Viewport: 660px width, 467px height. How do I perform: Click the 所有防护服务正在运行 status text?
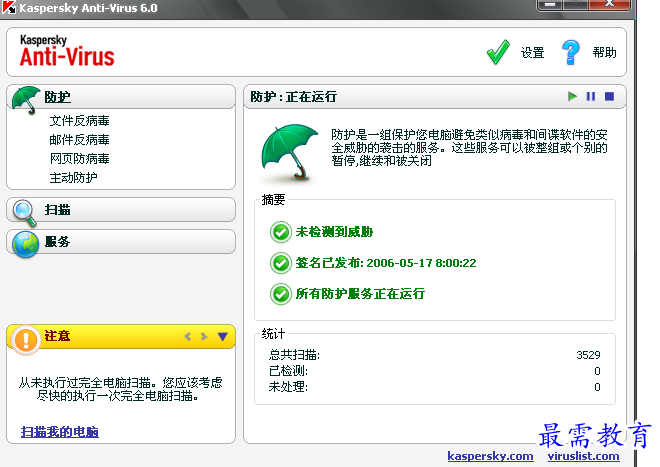pos(360,294)
